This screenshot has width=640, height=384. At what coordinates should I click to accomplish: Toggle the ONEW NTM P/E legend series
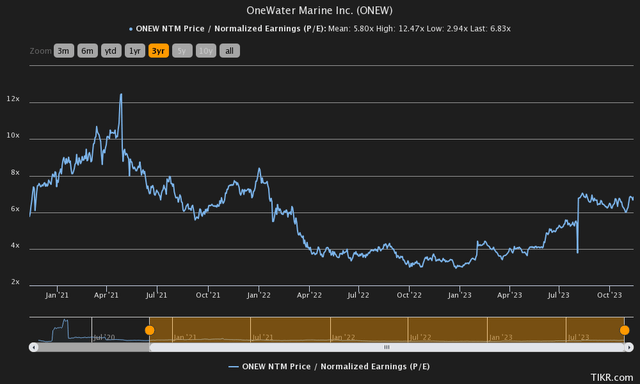tap(329, 366)
